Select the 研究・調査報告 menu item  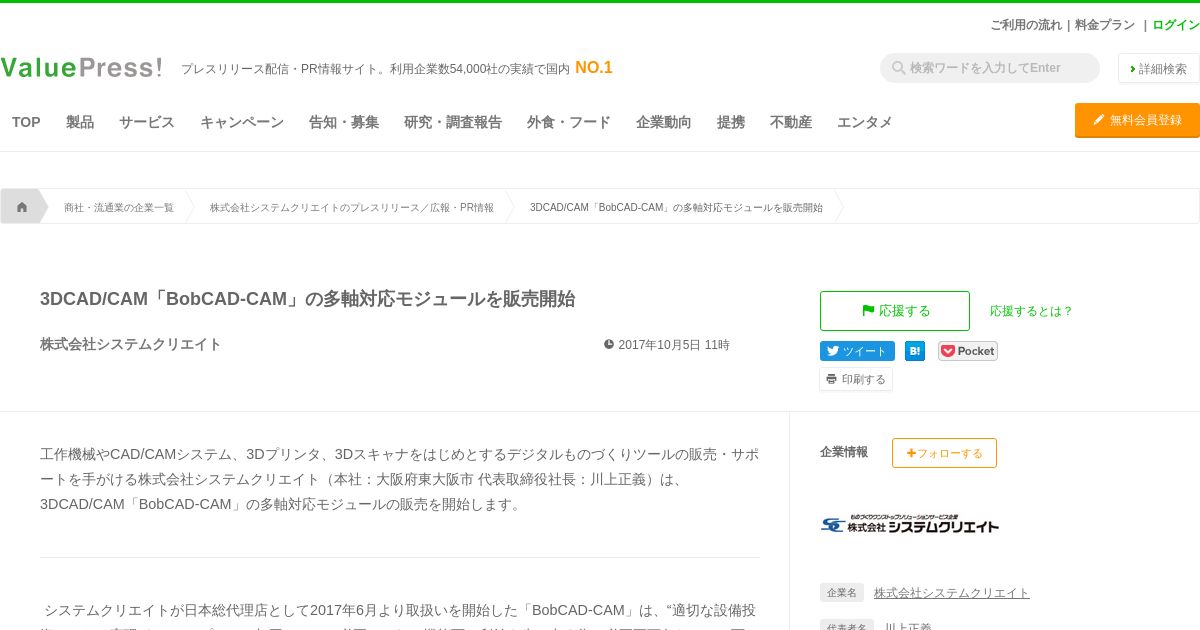[453, 122]
